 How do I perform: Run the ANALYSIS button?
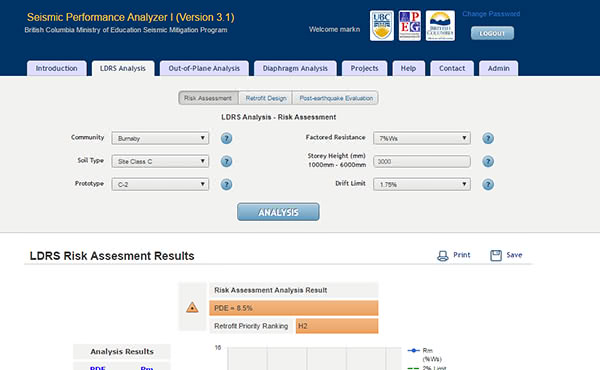(x=278, y=212)
